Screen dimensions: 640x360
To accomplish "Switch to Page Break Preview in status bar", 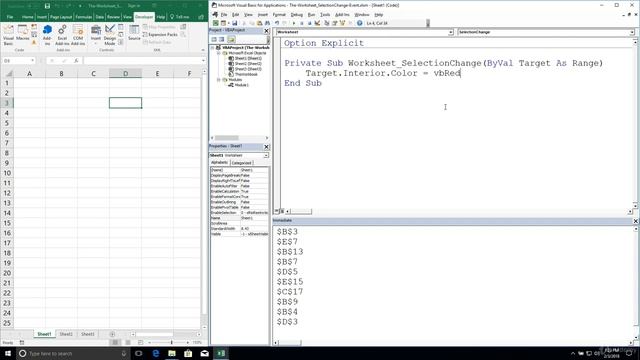I will tap(140, 342).
